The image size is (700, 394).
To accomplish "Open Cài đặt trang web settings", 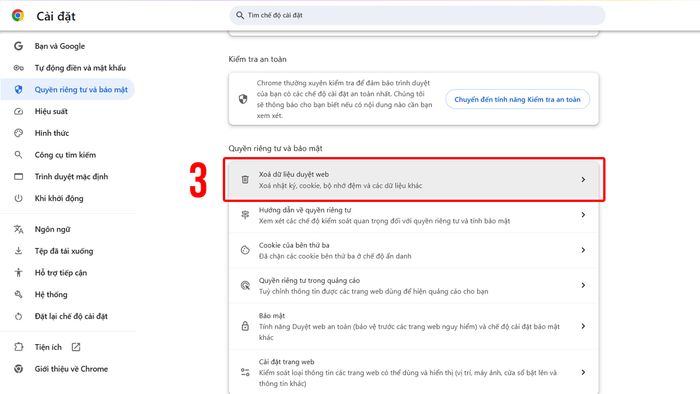I will (x=413, y=372).
